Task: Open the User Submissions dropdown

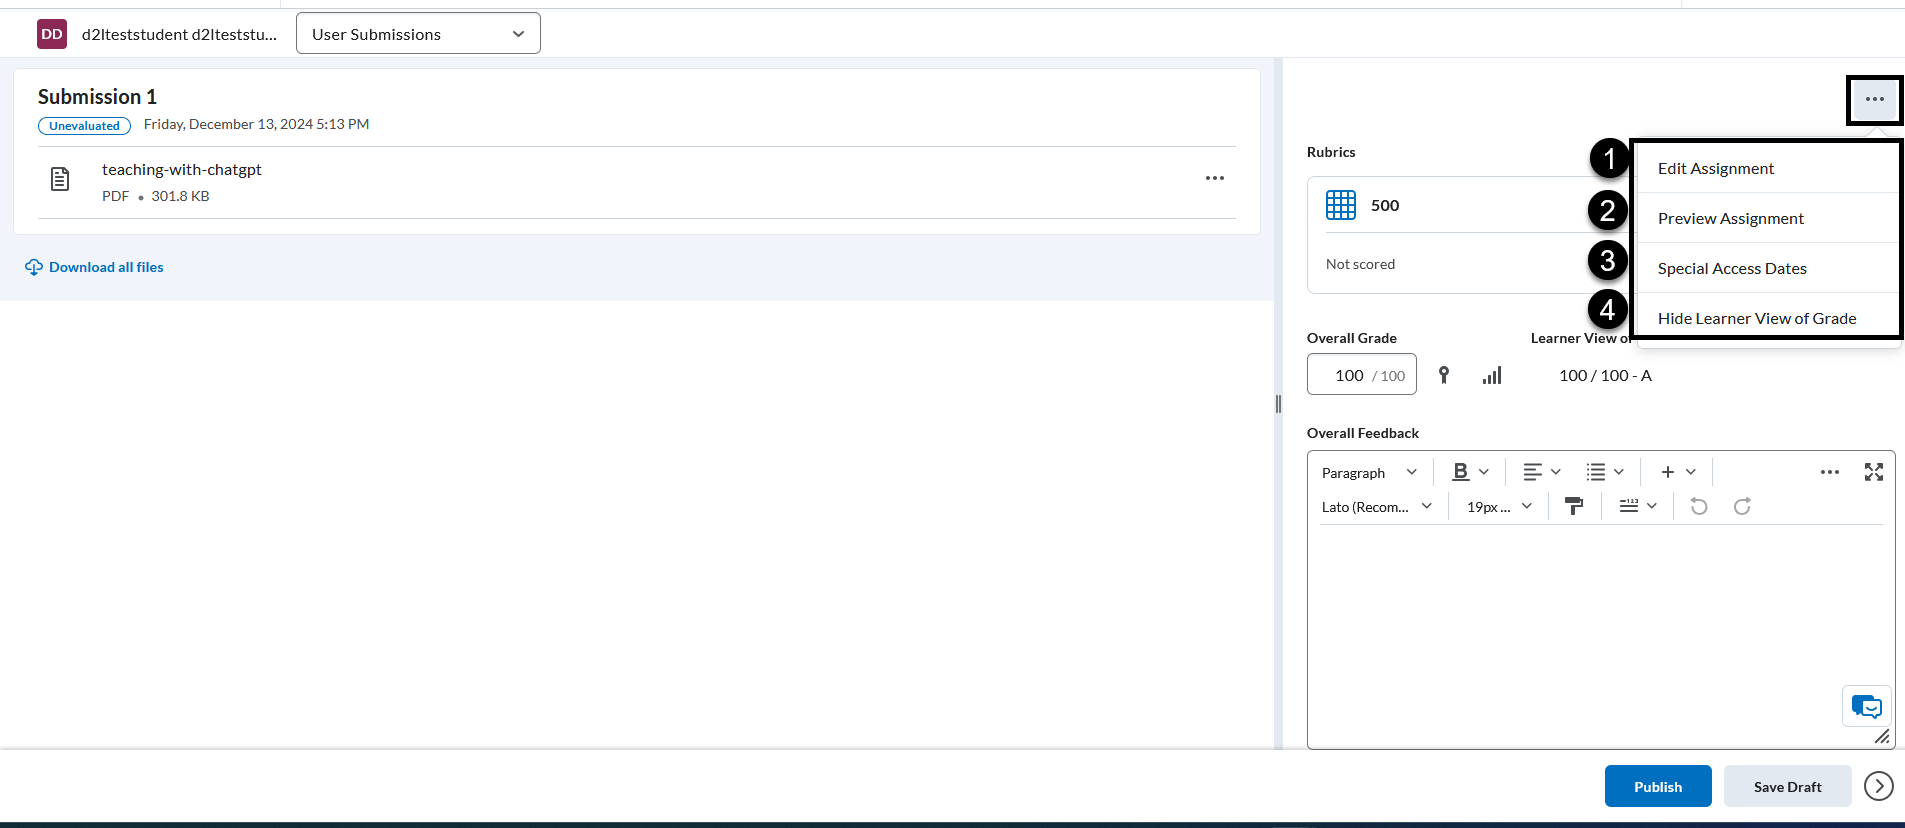Action: pyautogui.click(x=418, y=34)
